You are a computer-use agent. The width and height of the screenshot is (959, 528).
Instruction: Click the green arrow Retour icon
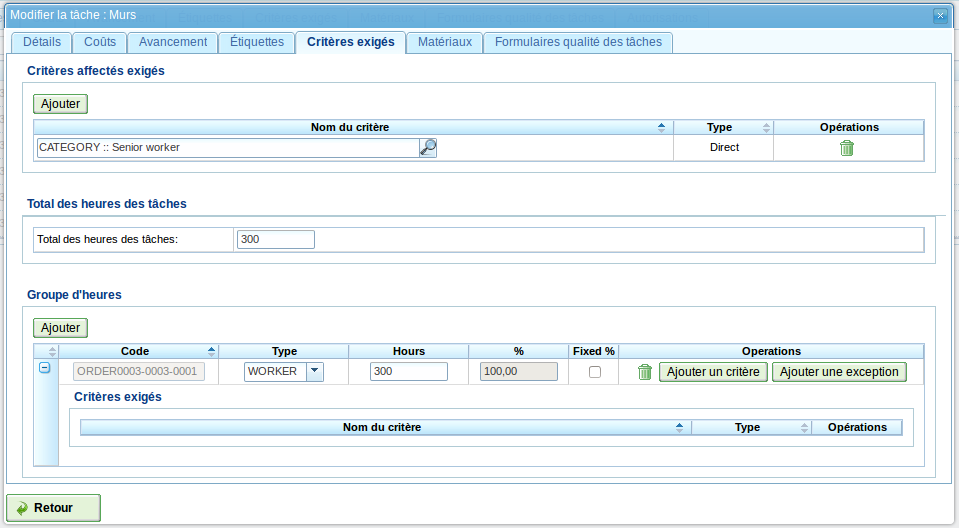[22, 508]
